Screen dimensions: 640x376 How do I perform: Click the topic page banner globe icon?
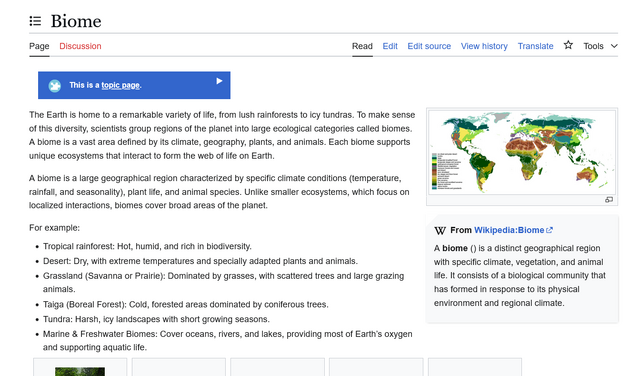tap(55, 86)
